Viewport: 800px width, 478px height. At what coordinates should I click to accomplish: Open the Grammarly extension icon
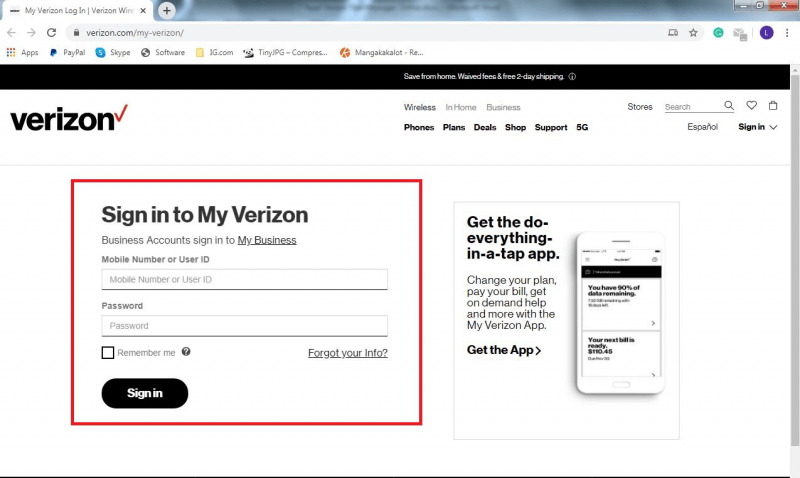pos(718,33)
